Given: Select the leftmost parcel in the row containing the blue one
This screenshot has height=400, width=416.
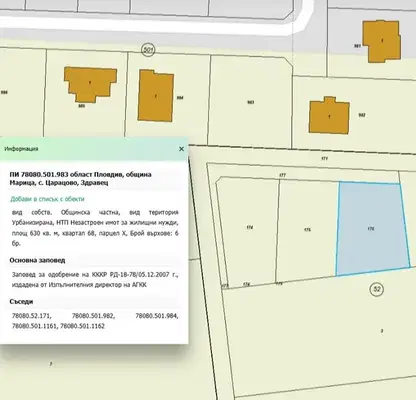Looking at the screenshot, I should point(248,230).
